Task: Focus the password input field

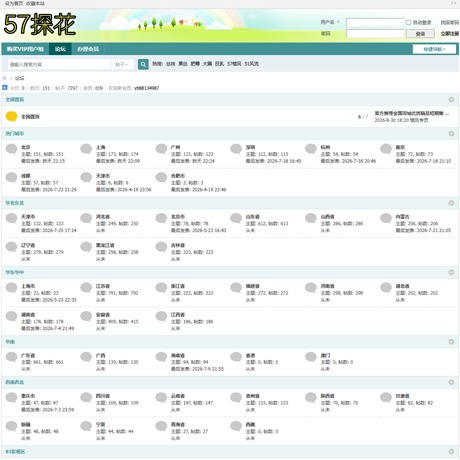Action: 375,34
